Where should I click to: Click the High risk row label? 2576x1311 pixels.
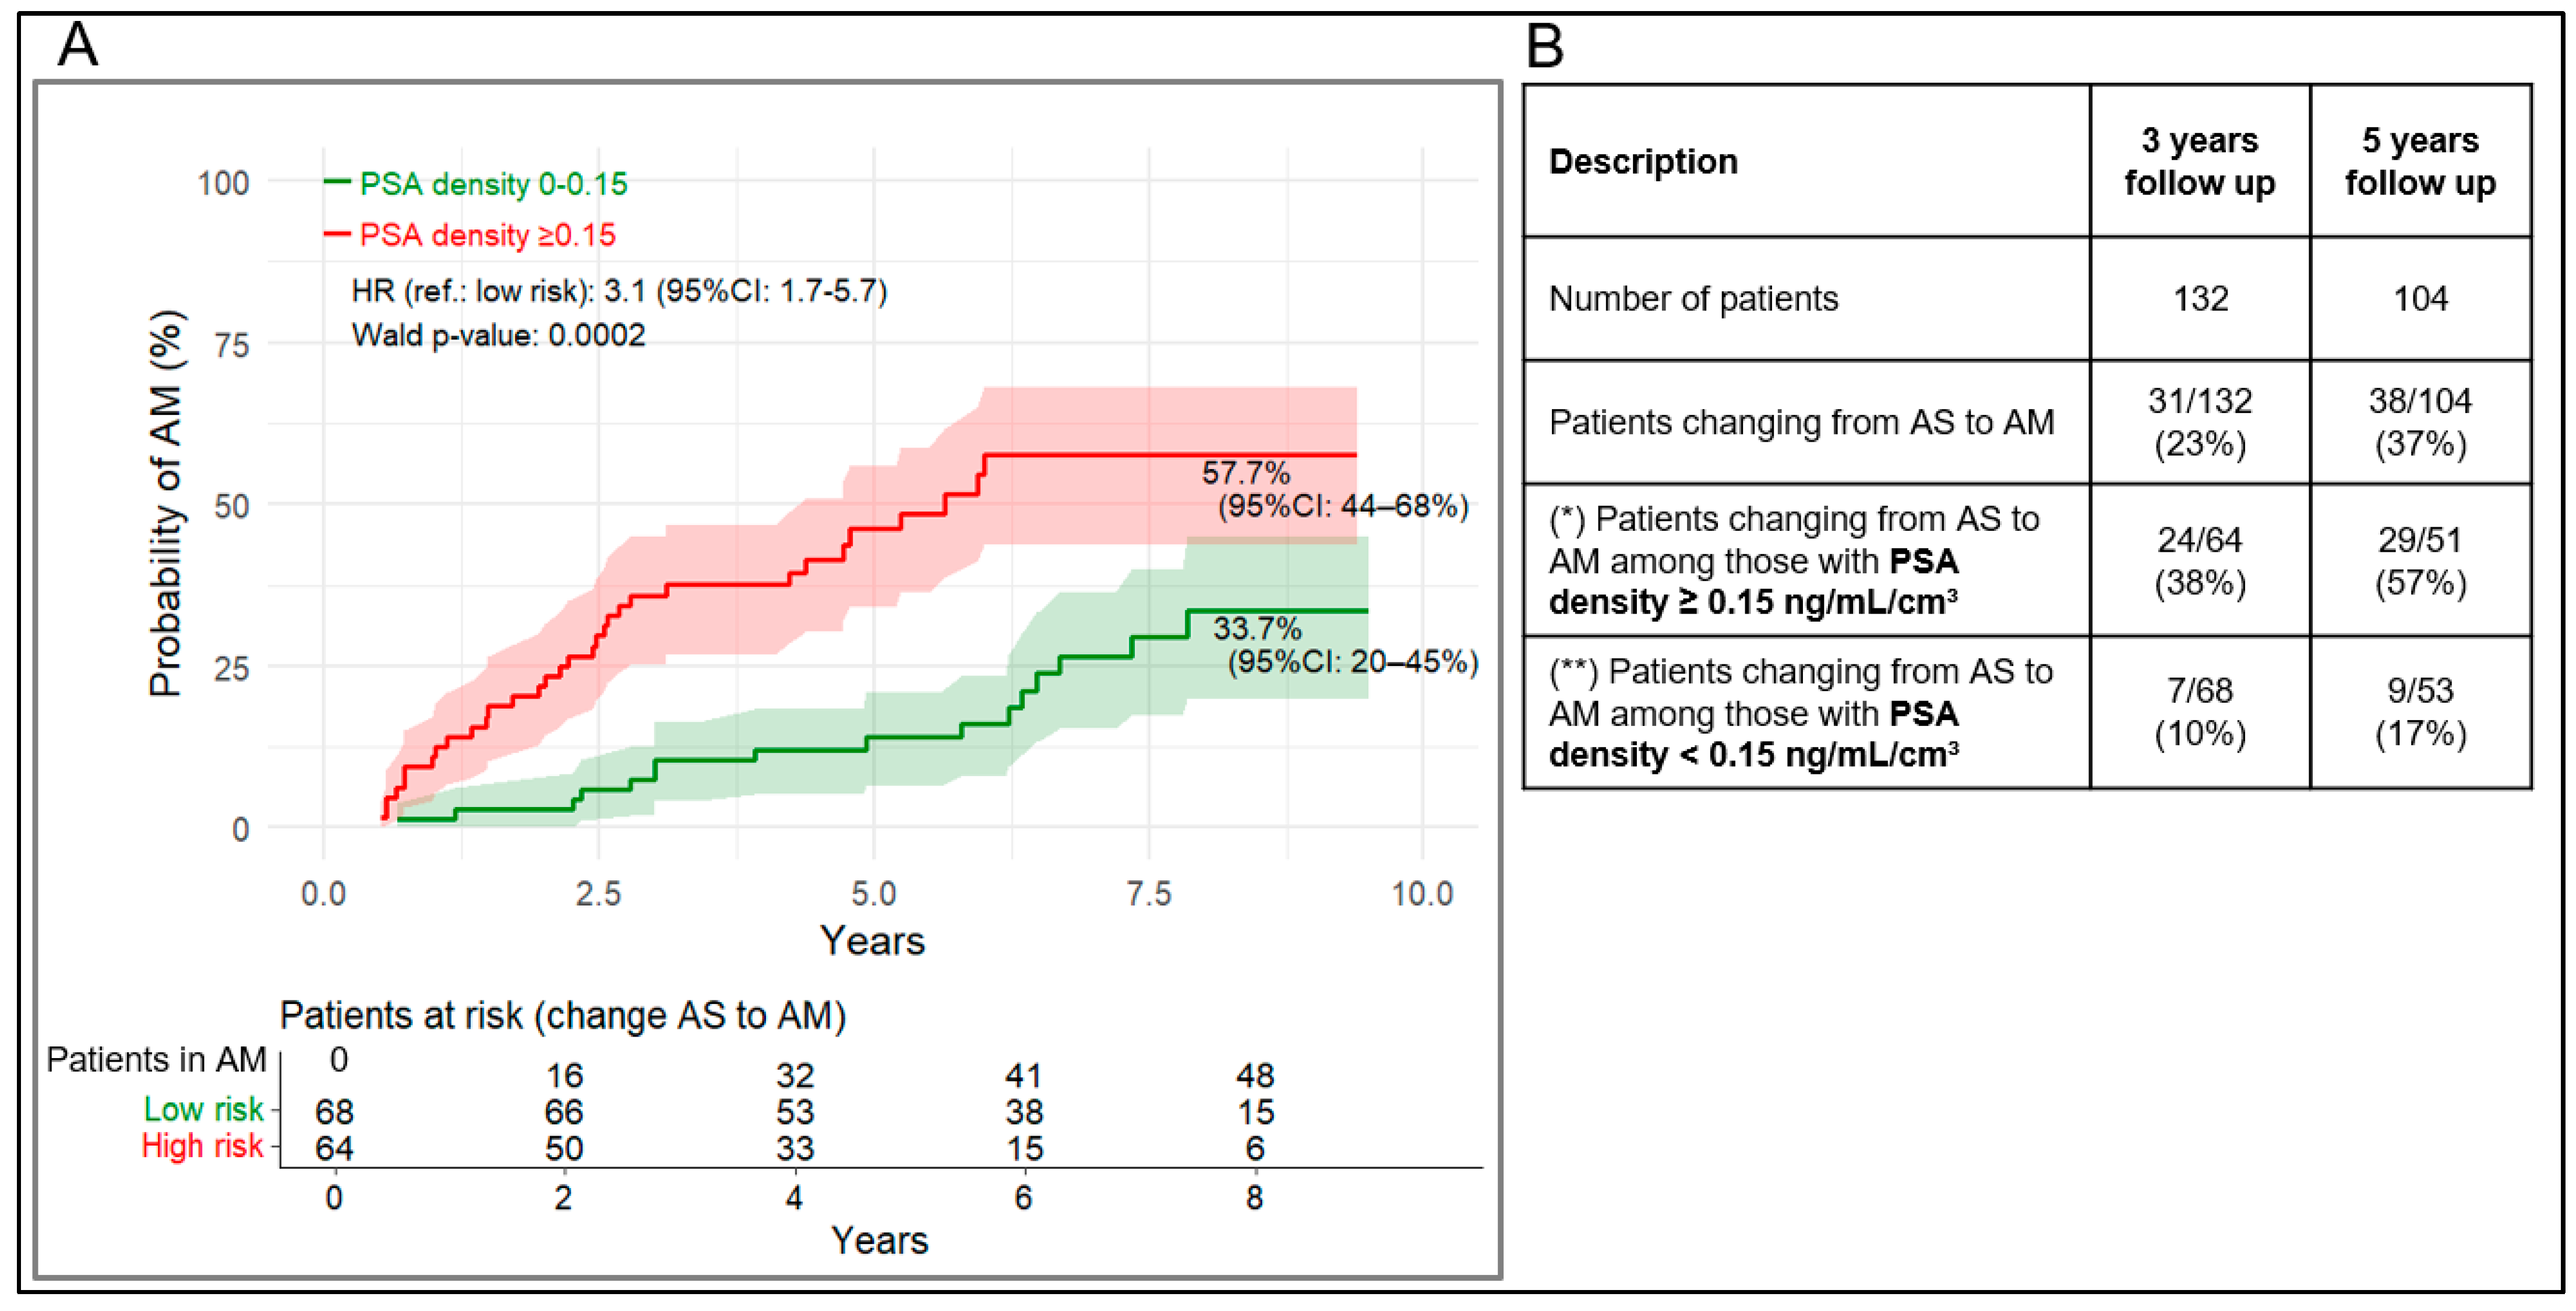(x=202, y=1145)
